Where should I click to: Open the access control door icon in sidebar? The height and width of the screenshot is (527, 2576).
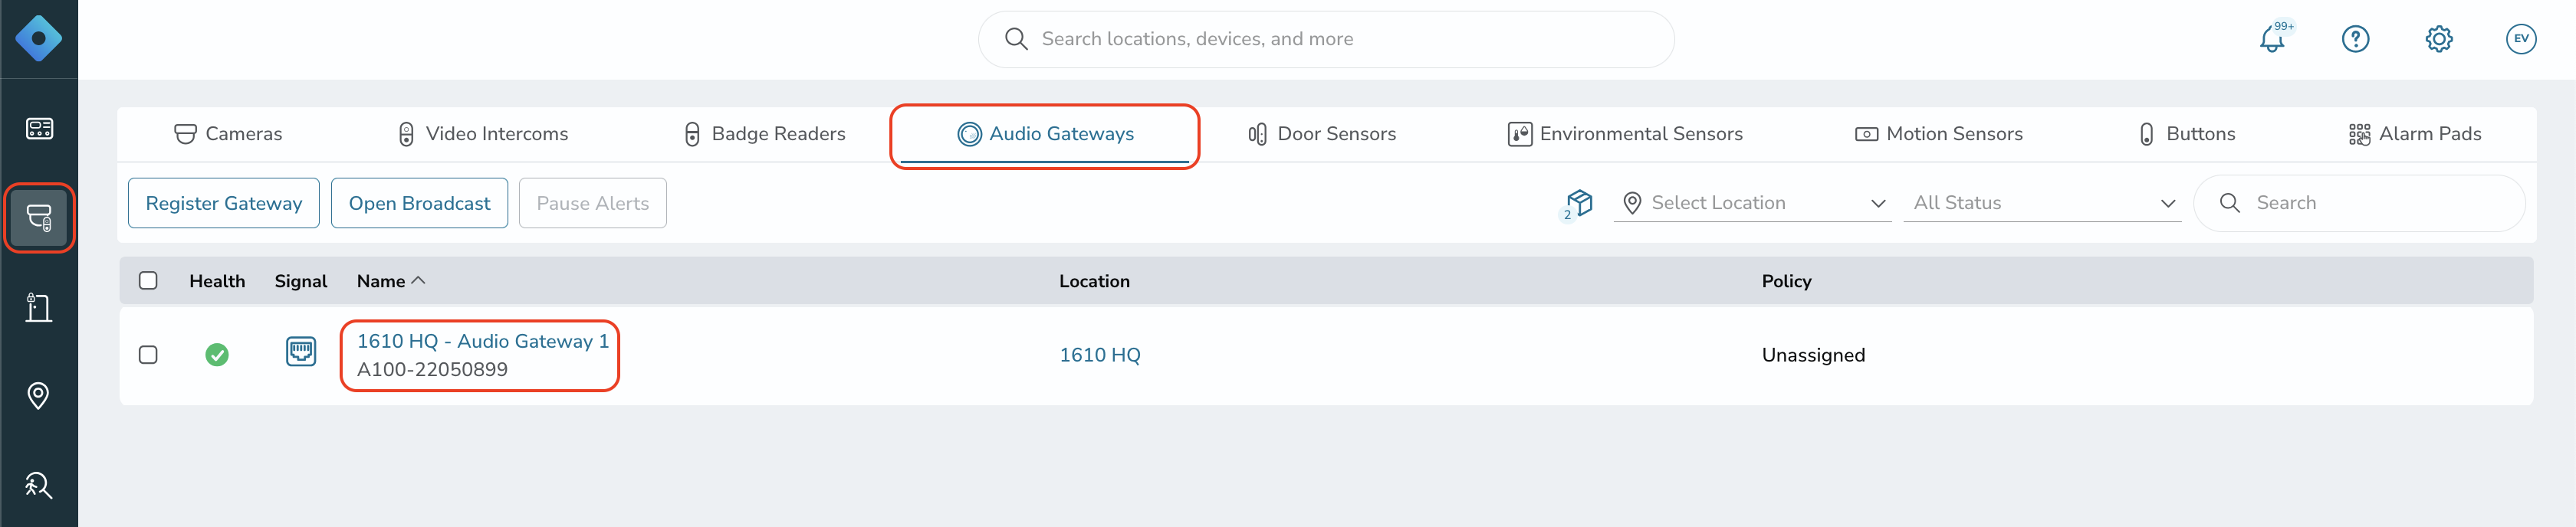click(x=39, y=307)
